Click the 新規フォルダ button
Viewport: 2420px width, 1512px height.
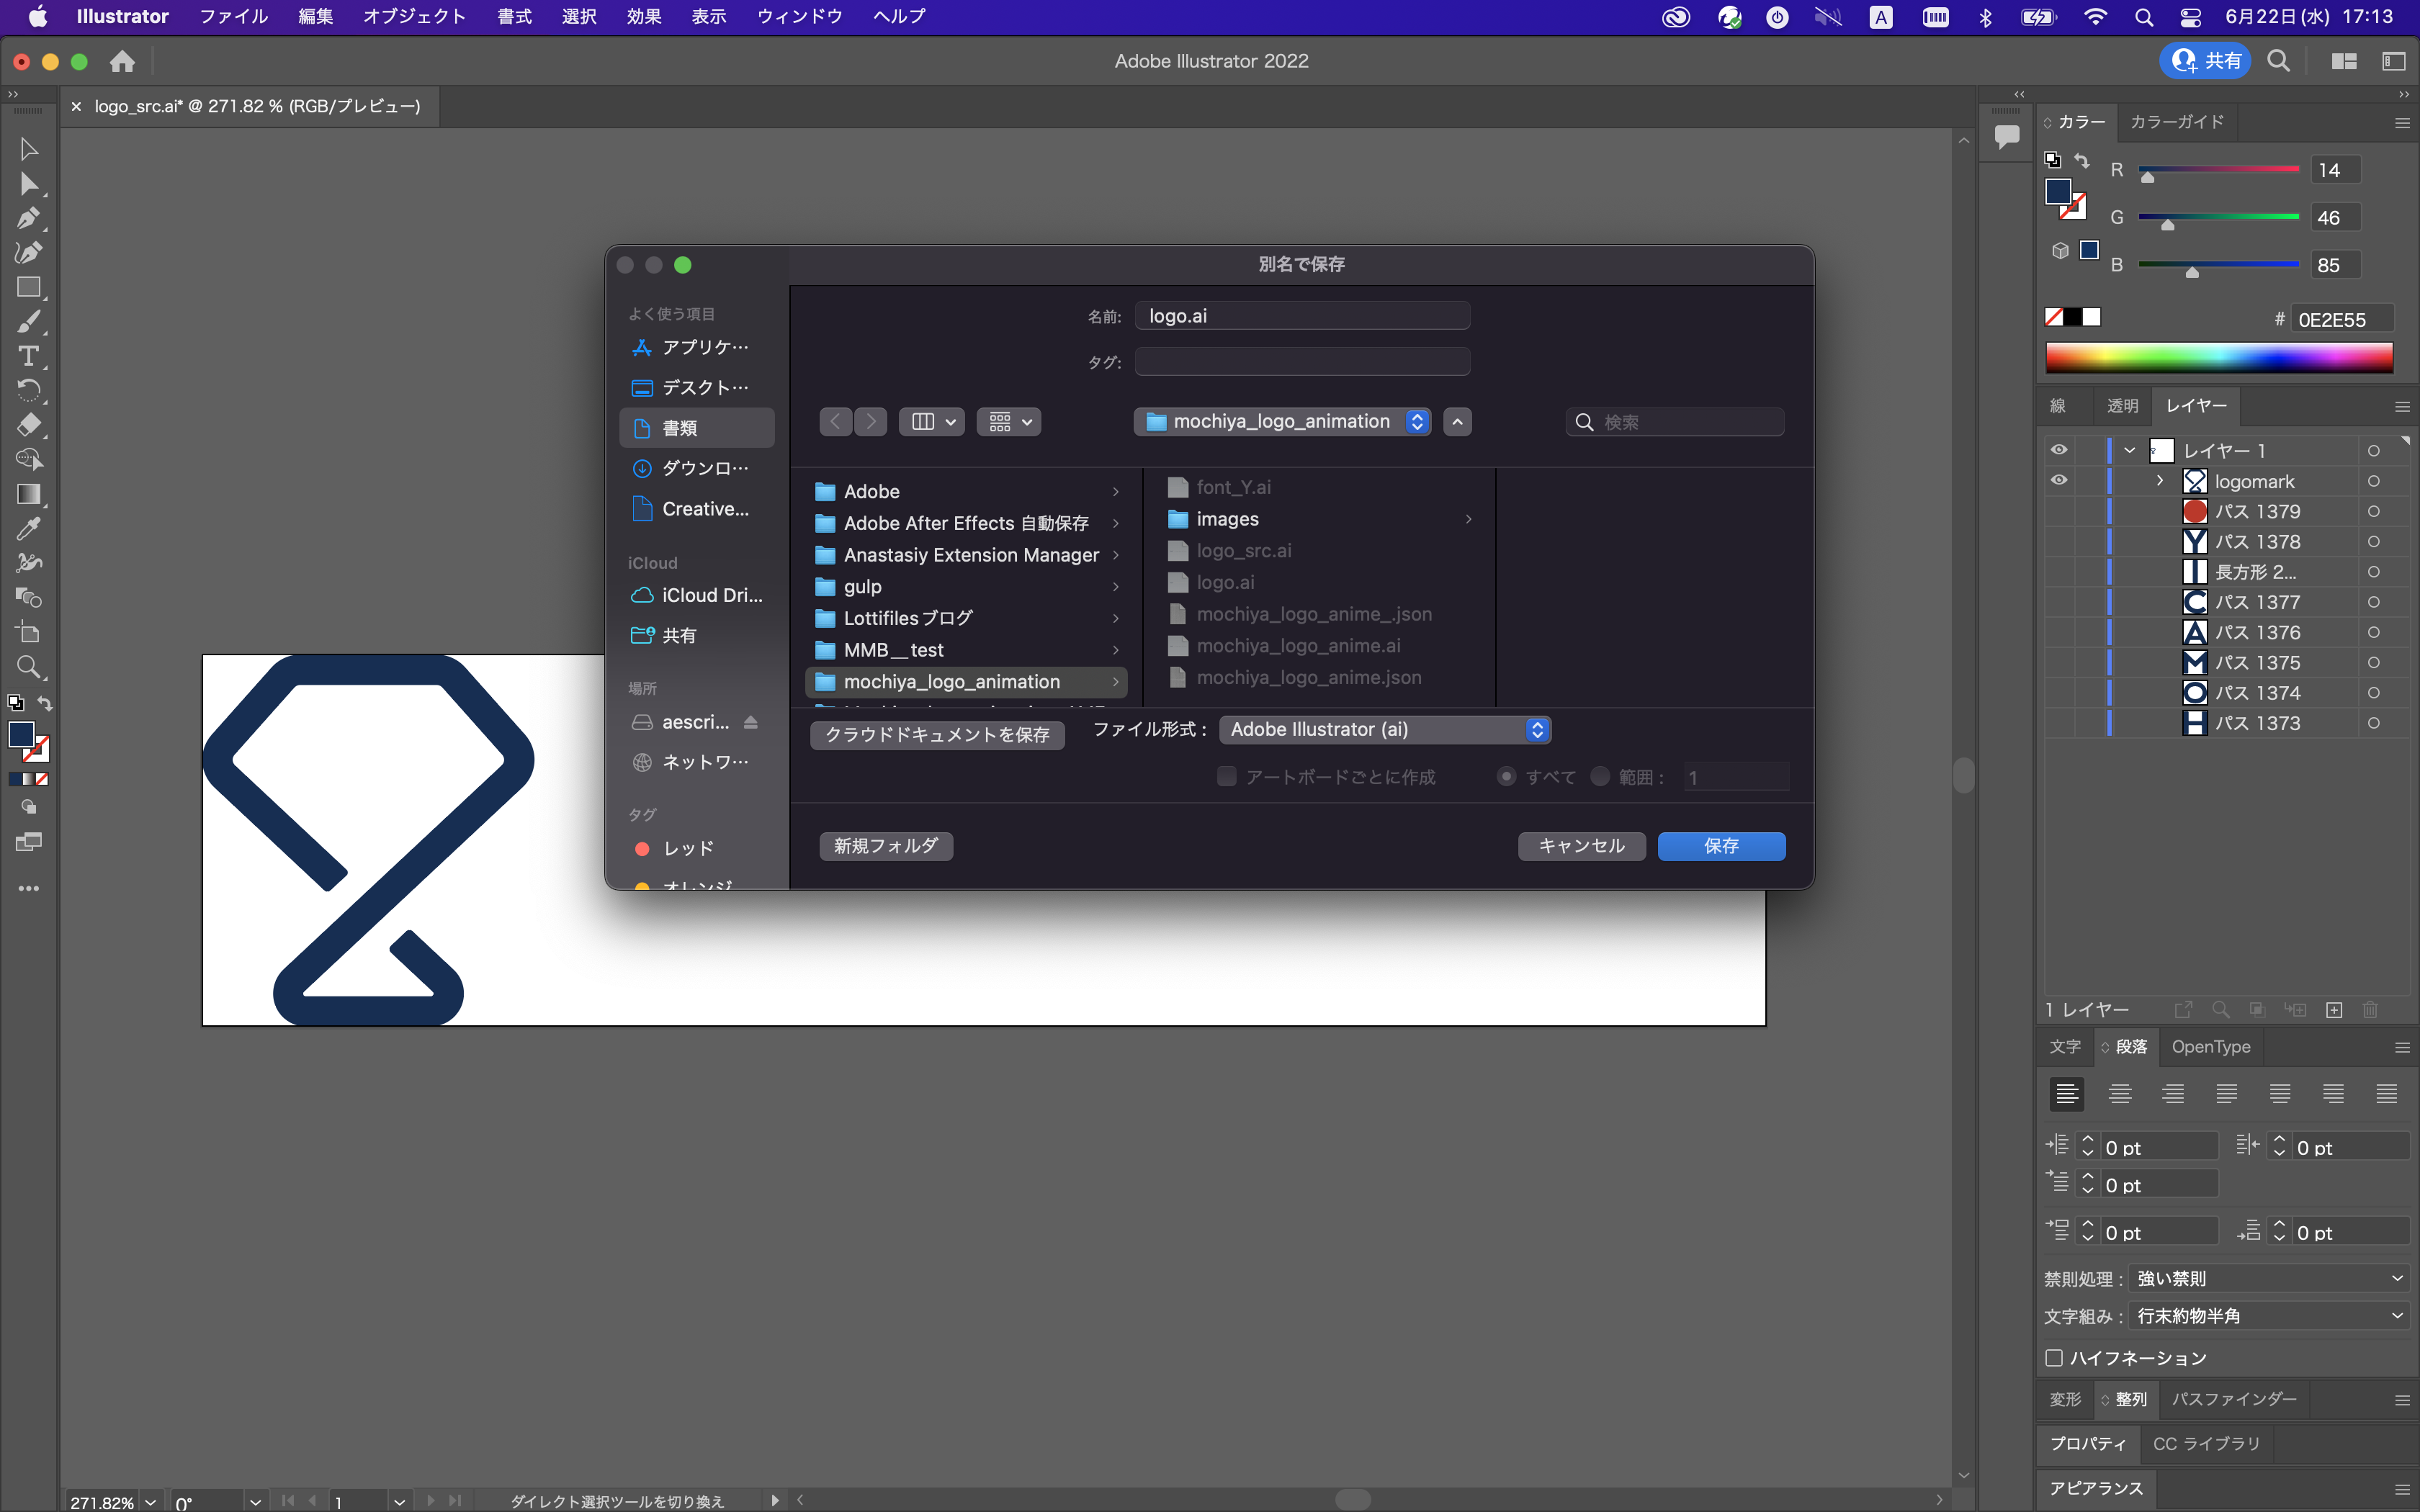(x=886, y=846)
